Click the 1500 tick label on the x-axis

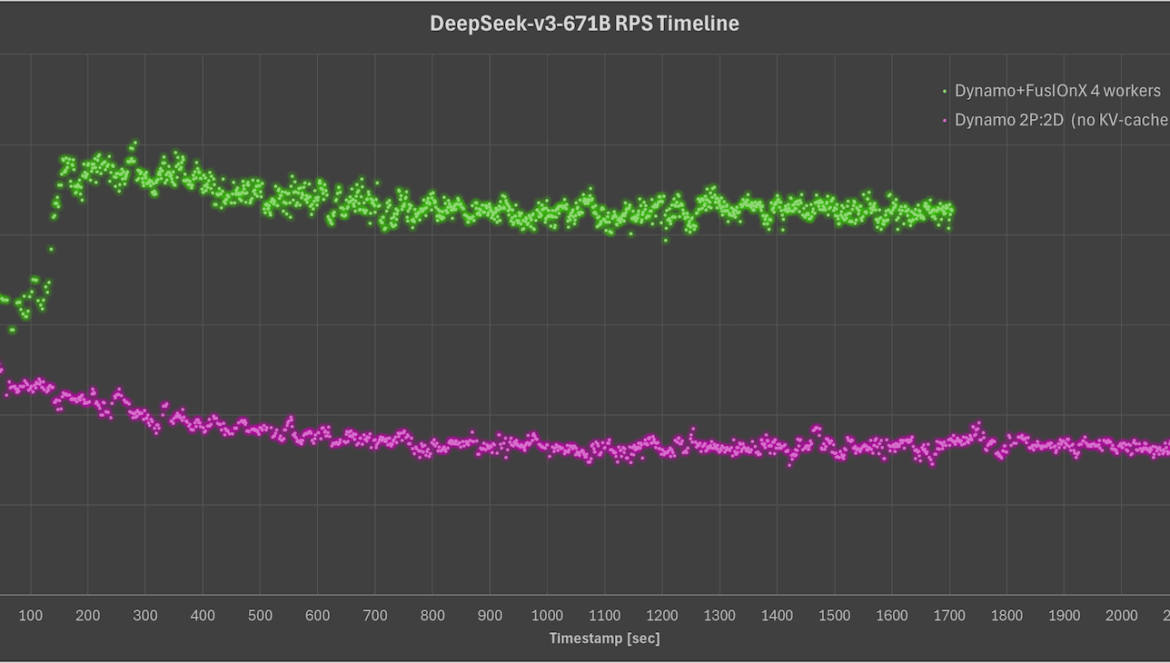pos(834,615)
